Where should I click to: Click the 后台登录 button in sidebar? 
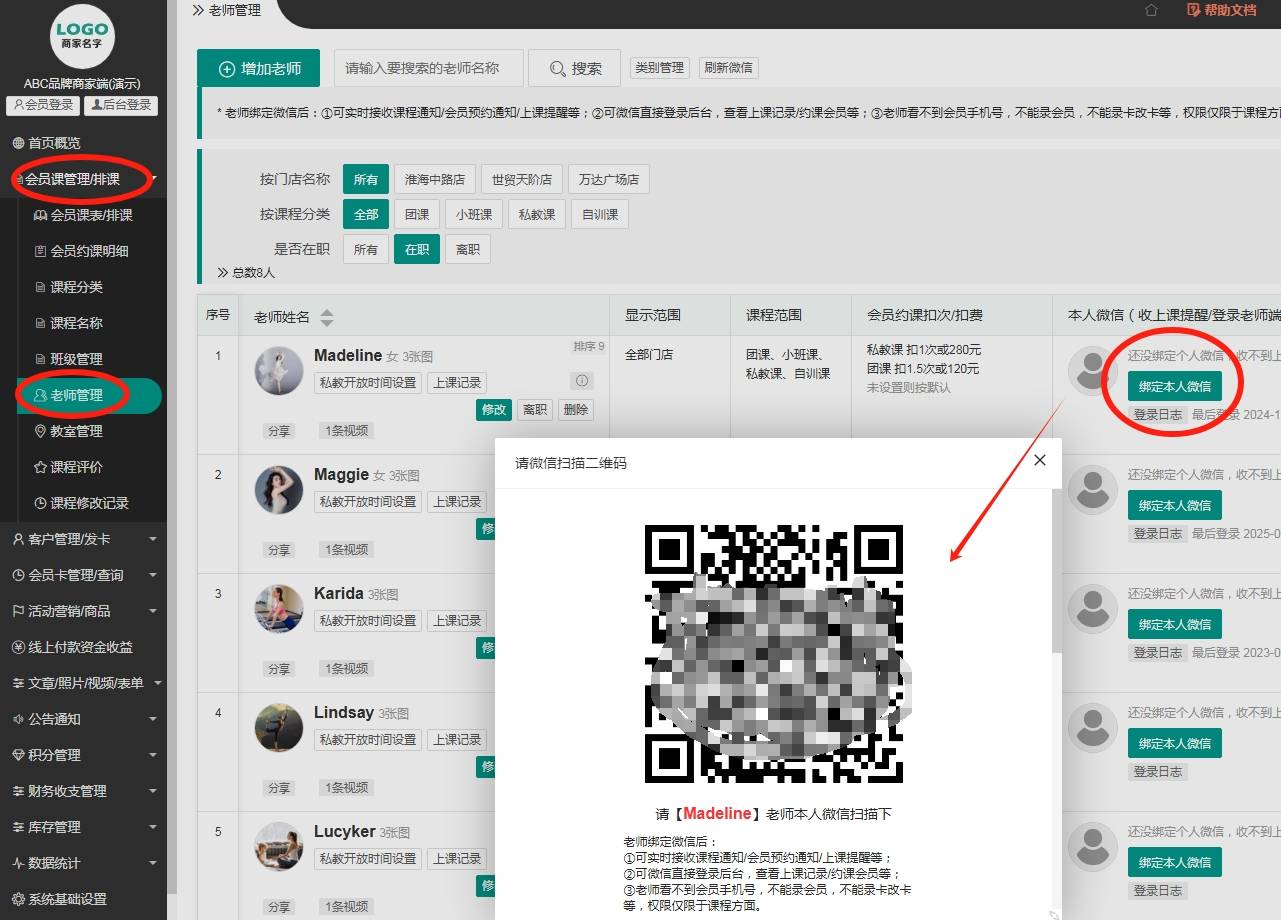121,105
